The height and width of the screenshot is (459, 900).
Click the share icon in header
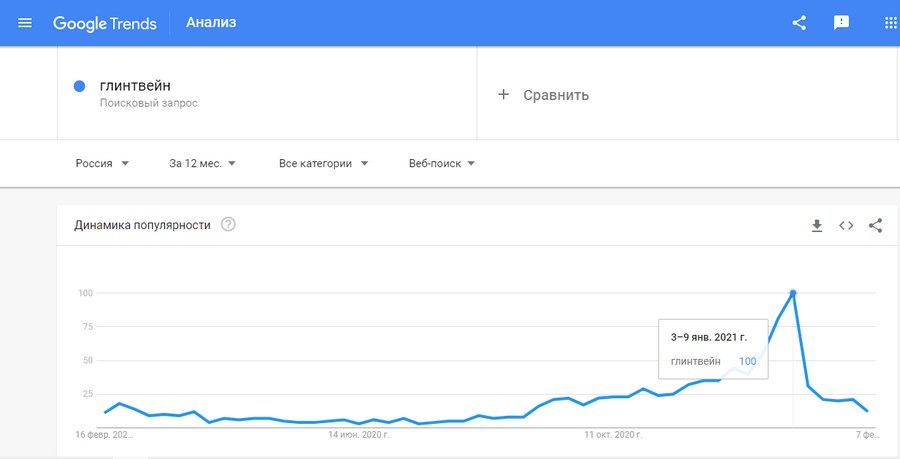pyautogui.click(x=799, y=23)
